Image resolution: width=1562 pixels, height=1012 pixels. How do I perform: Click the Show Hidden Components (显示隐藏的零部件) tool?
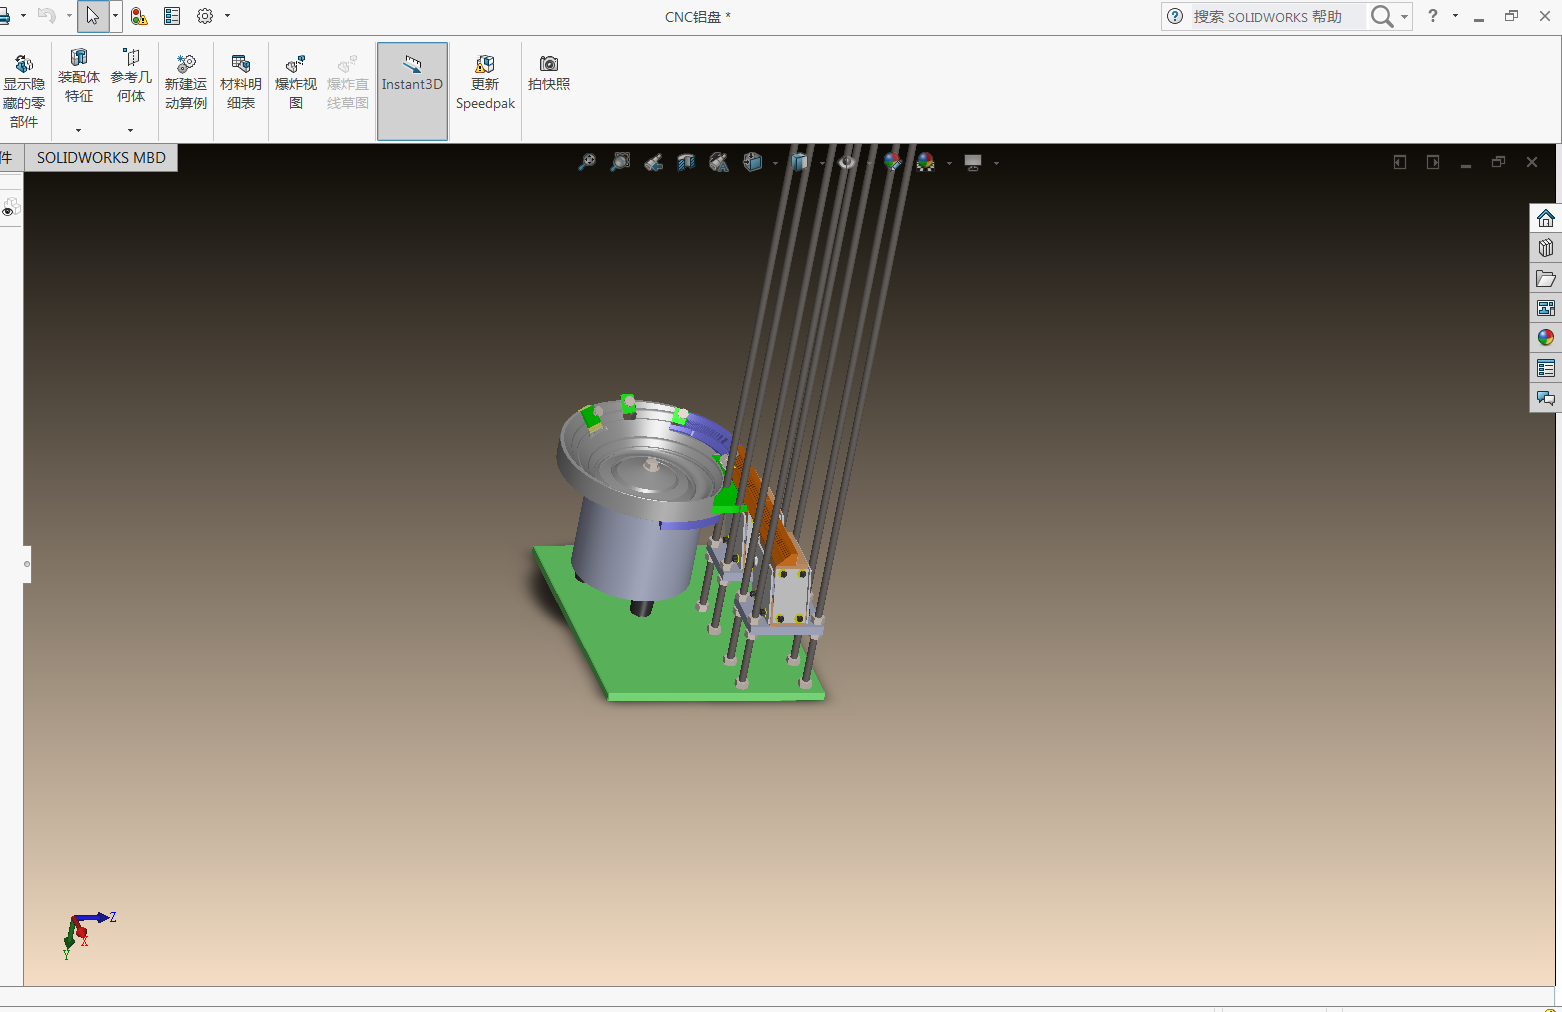[x=24, y=91]
